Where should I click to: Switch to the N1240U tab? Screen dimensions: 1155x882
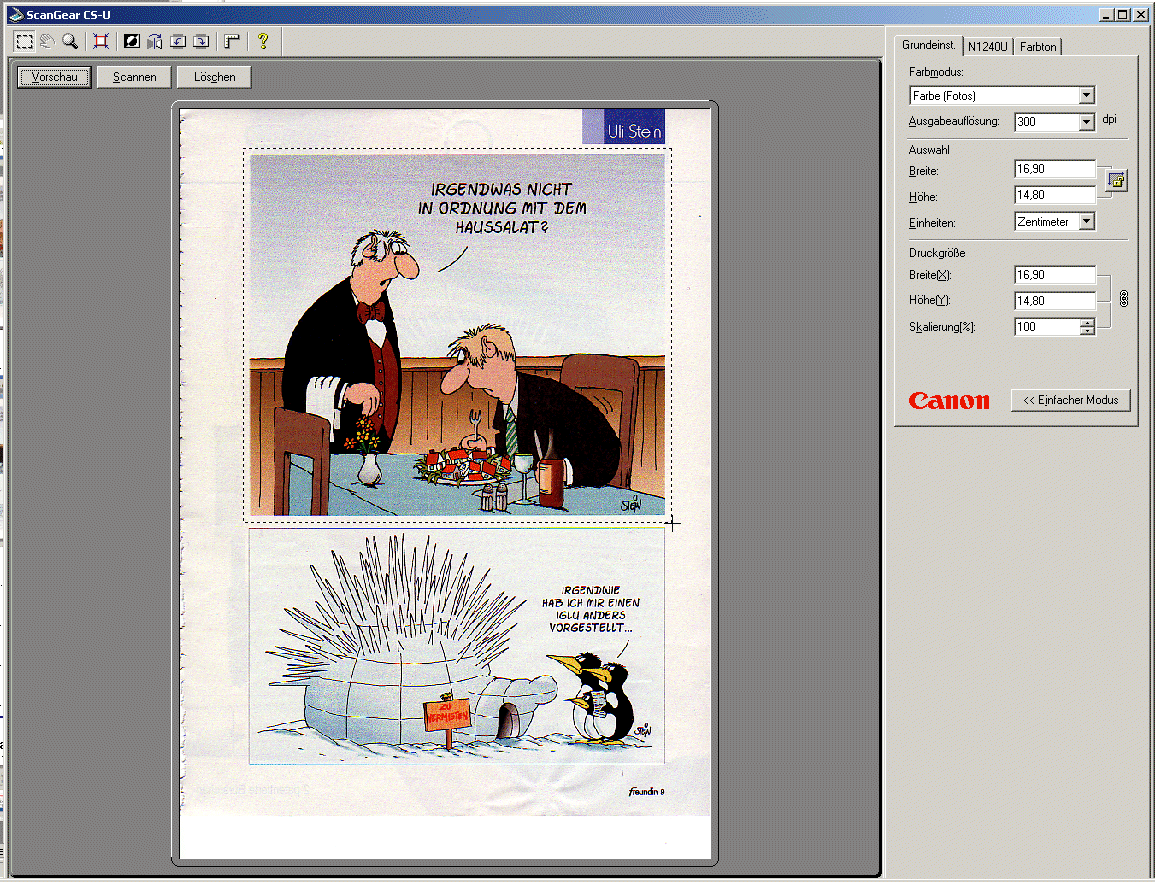coord(988,46)
